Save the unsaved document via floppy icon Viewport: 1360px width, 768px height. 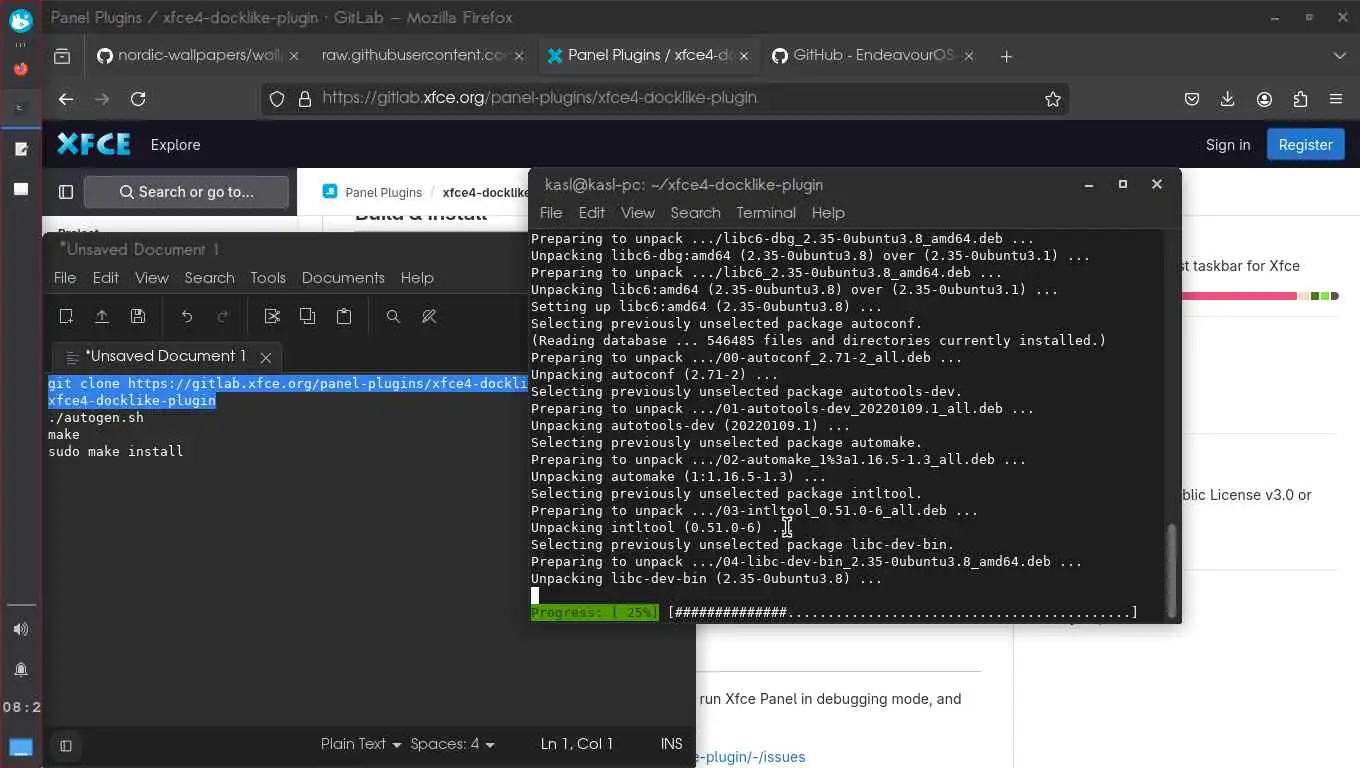click(138, 316)
